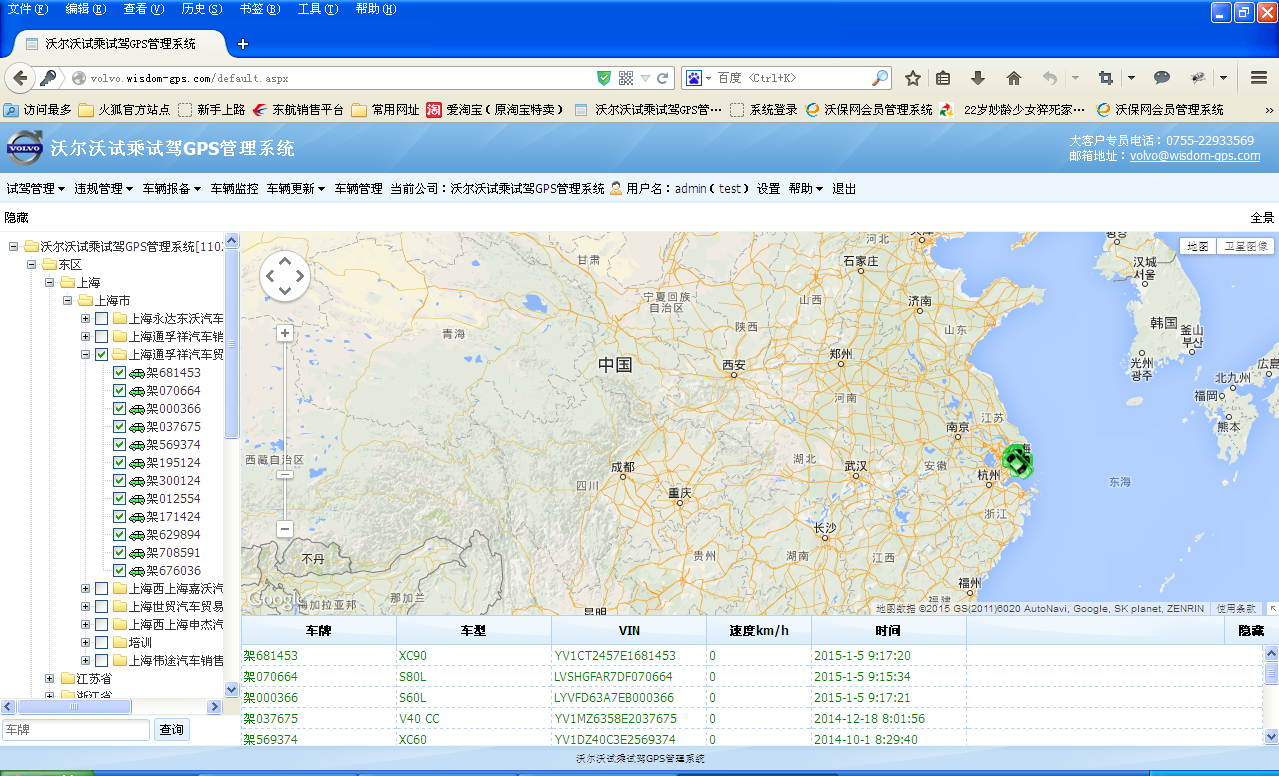Click the 查询 search button

point(172,730)
